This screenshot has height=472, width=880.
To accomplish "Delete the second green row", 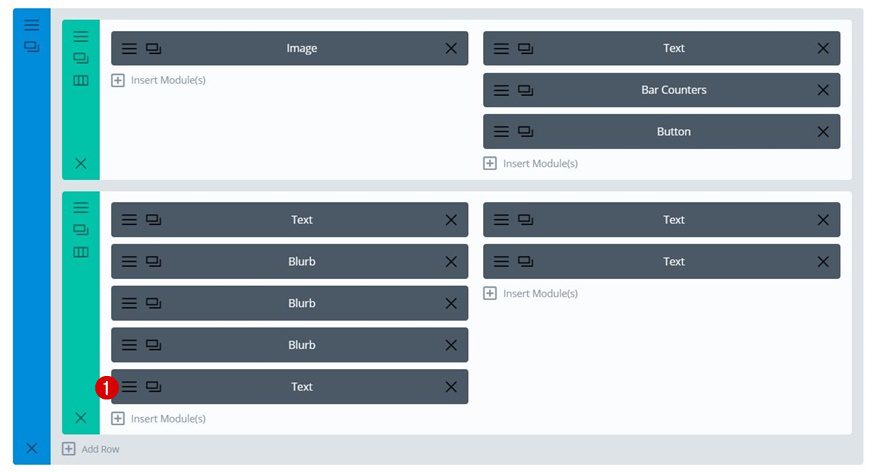I will coord(81,417).
